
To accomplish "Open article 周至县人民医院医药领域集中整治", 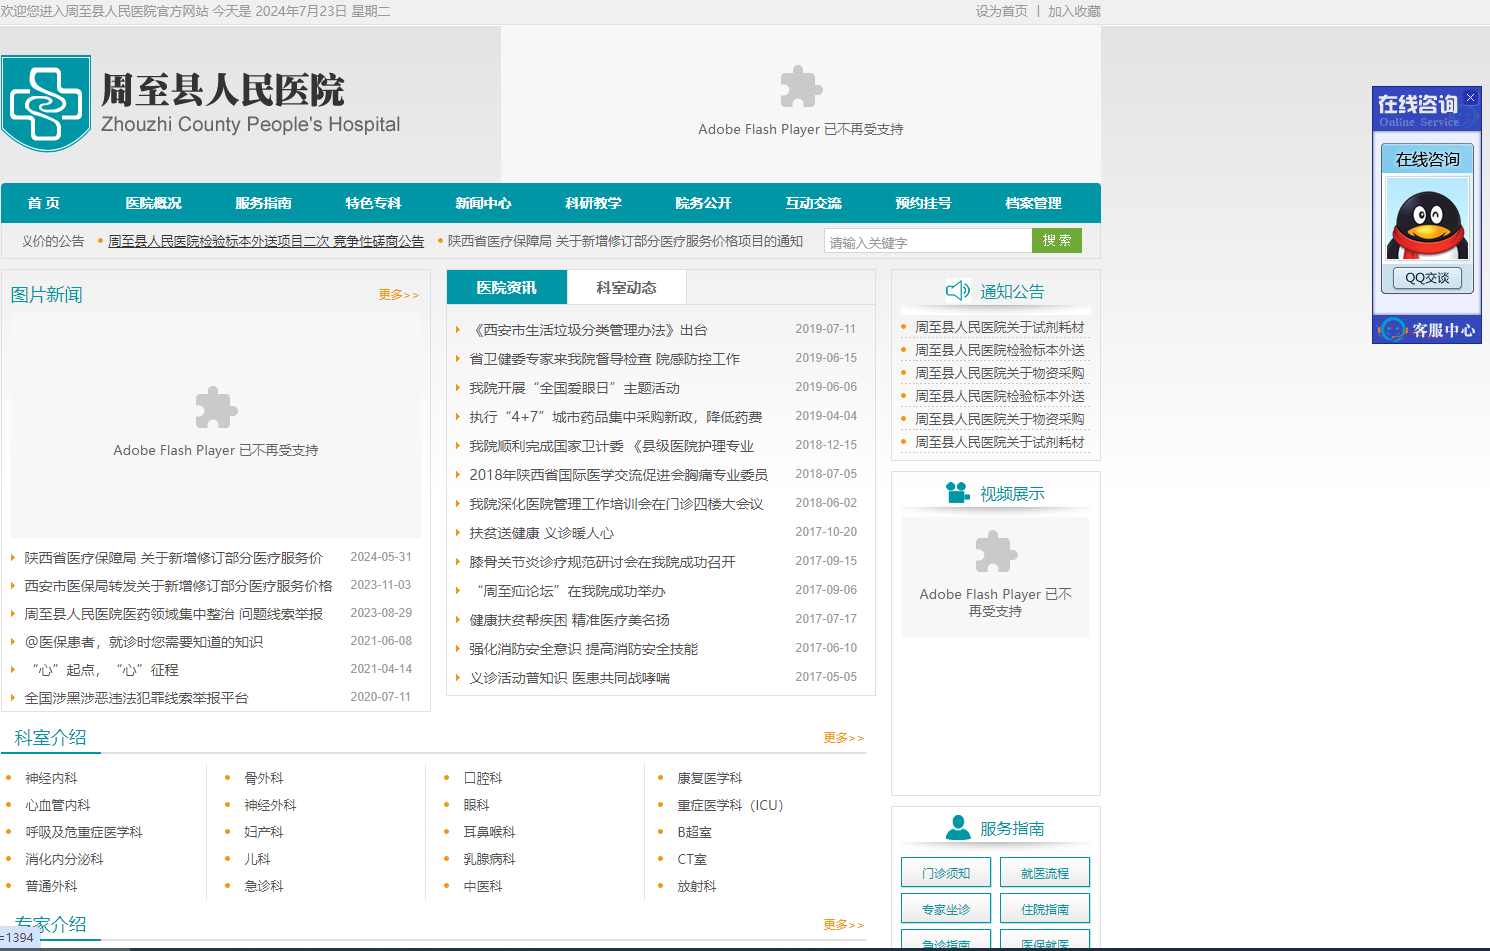I will tap(174, 614).
